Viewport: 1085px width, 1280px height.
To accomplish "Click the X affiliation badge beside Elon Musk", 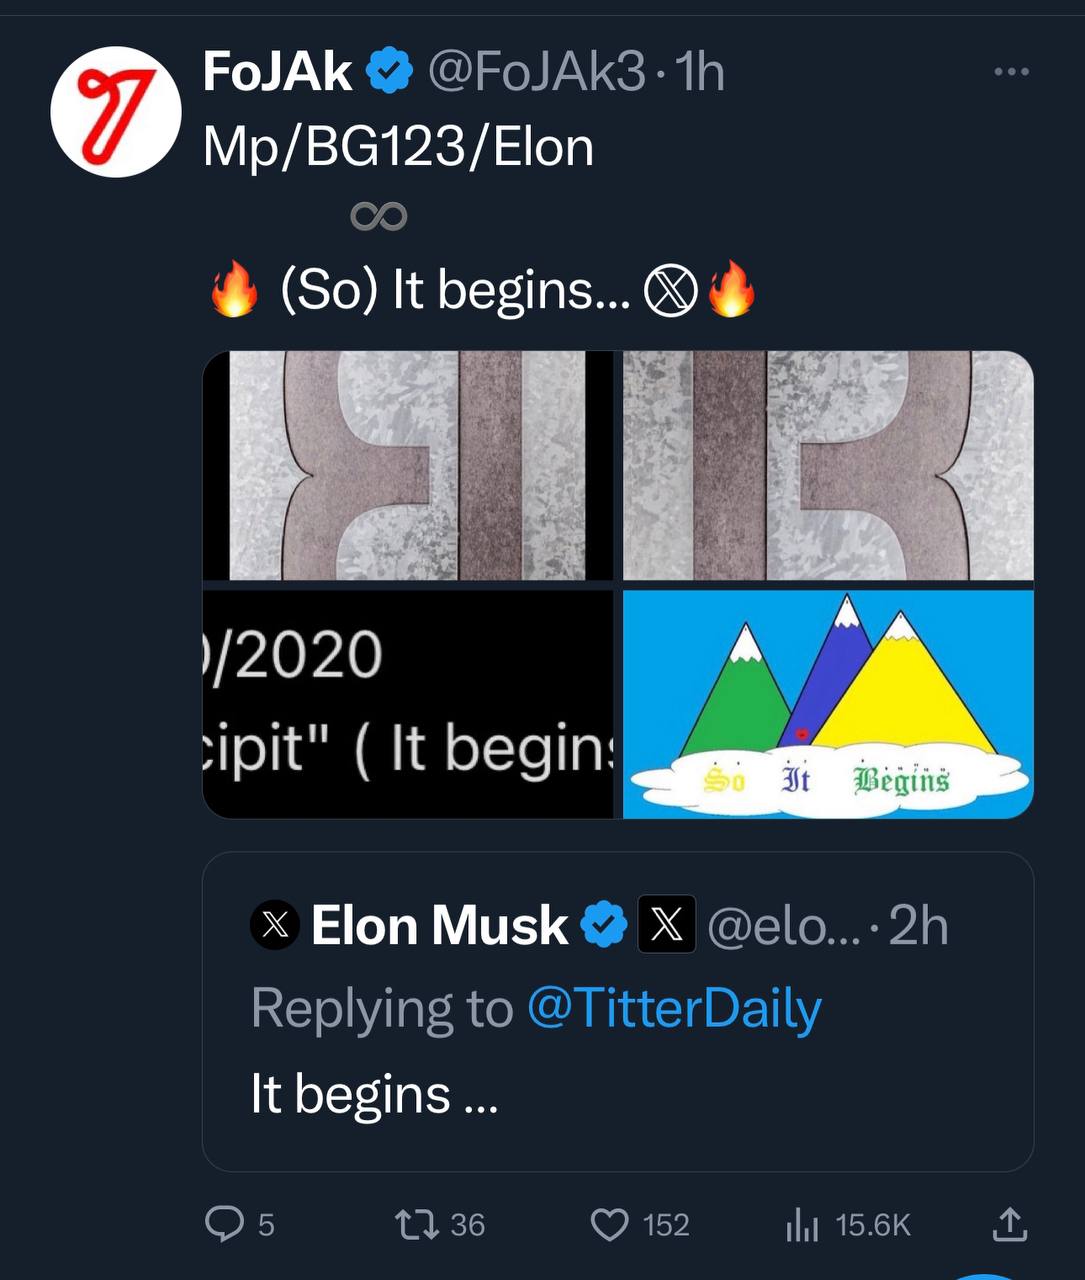I will click(666, 925).
